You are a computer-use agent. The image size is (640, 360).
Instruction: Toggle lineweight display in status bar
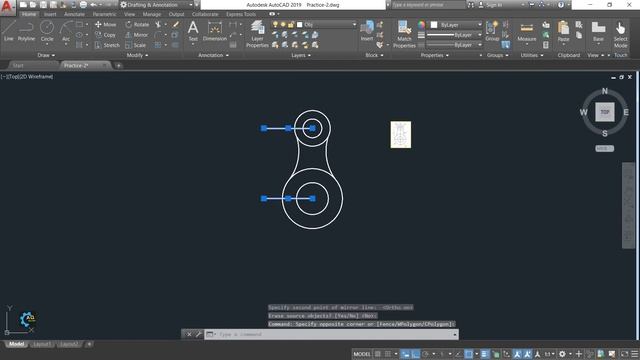click(484, 354)
